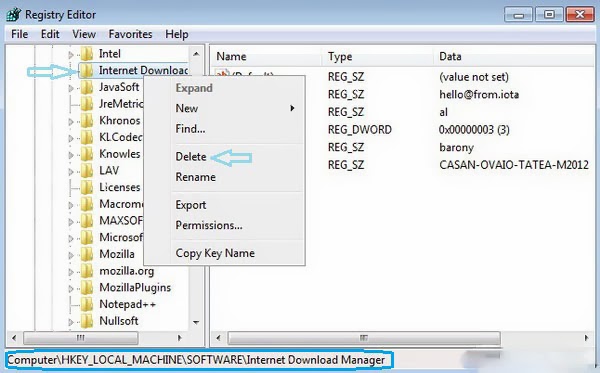Click the Microsoft folder icon
Screen dimensions: 600x373
(x=87, y=237)
